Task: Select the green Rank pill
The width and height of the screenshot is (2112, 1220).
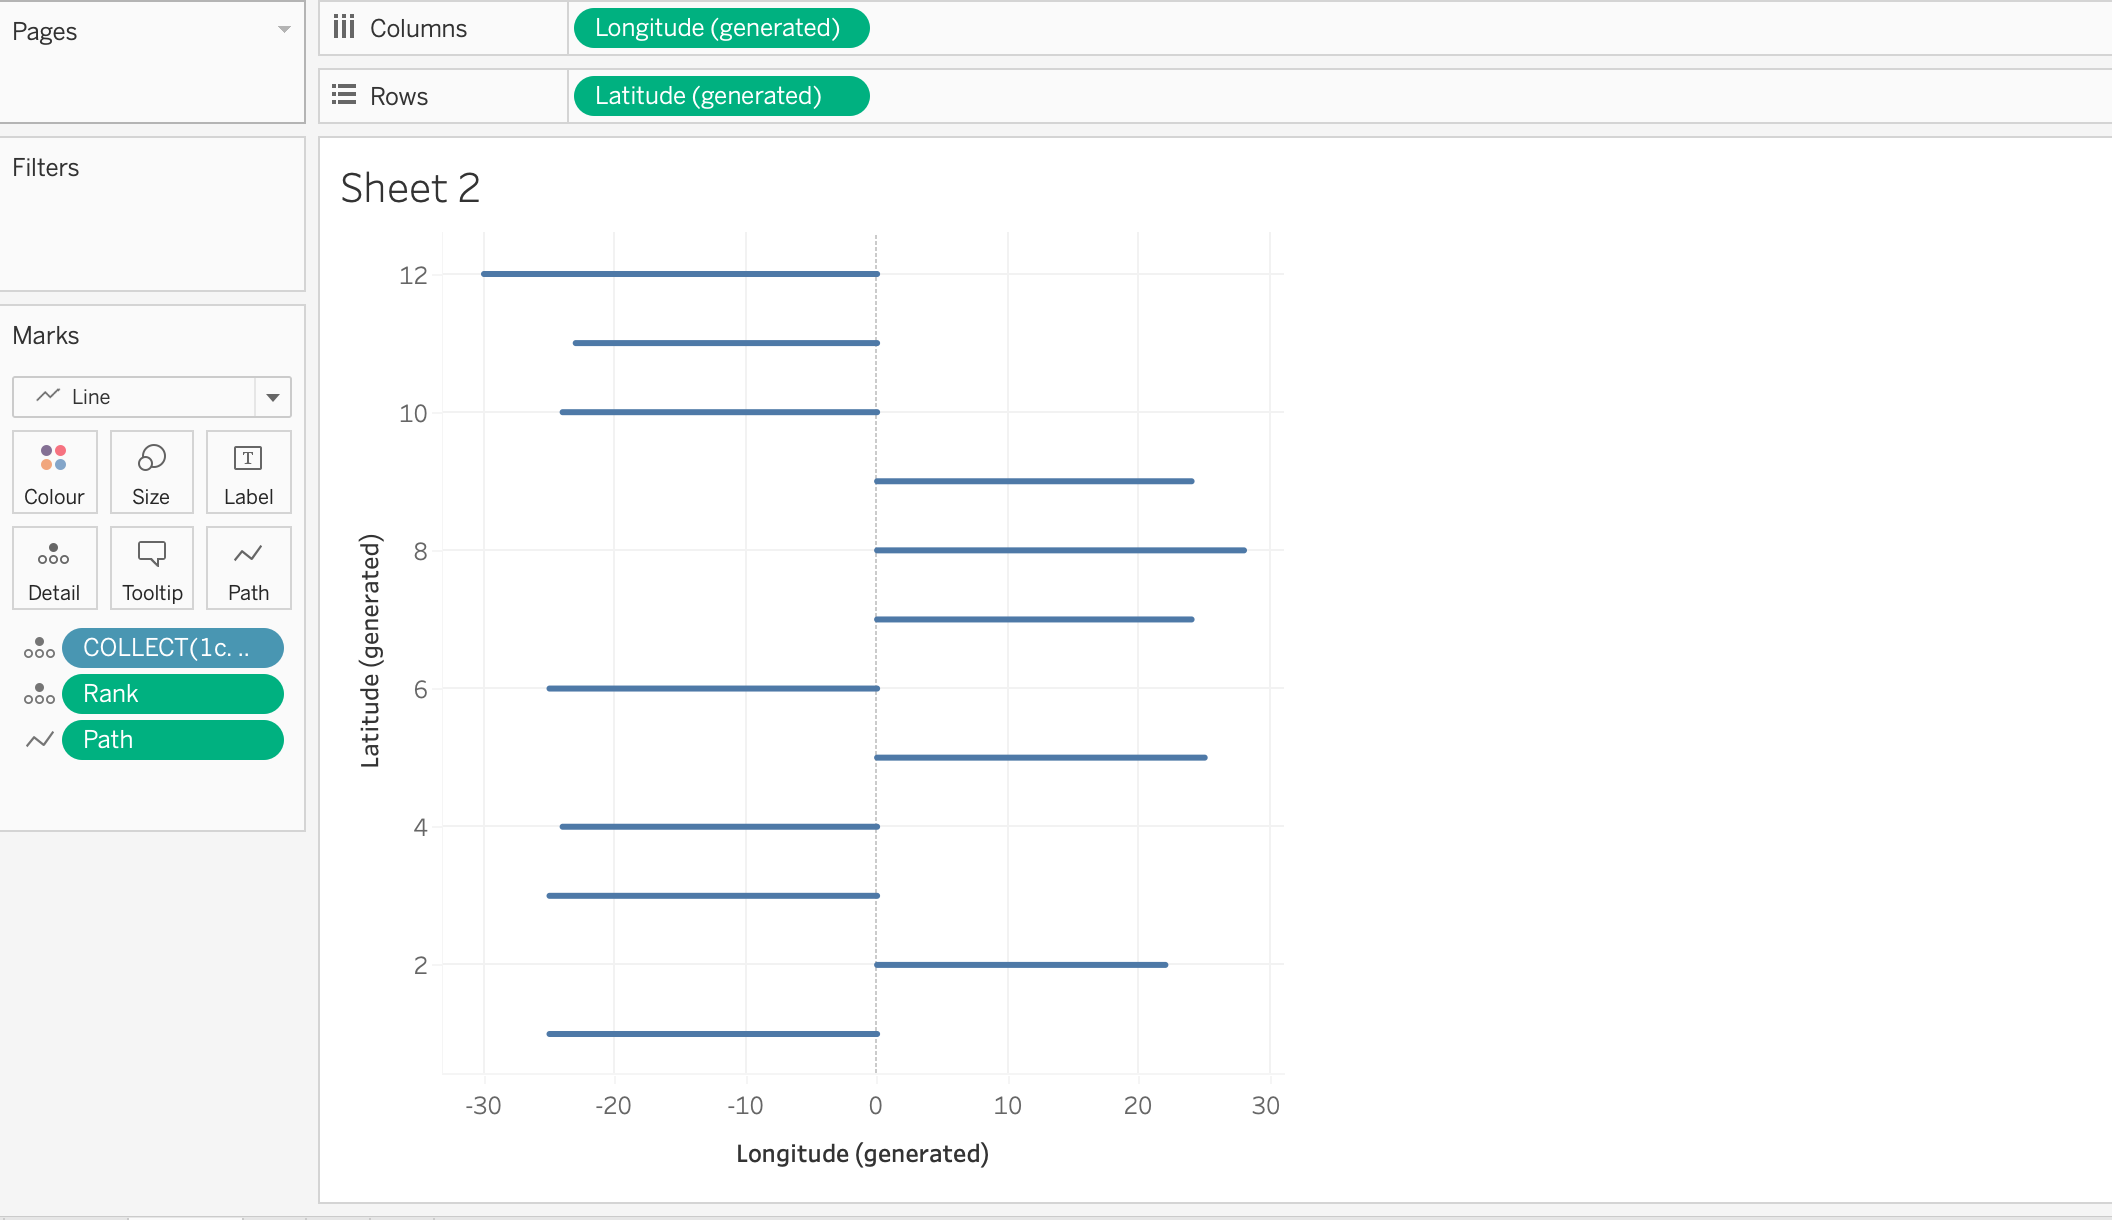Action: click(172, 694)
